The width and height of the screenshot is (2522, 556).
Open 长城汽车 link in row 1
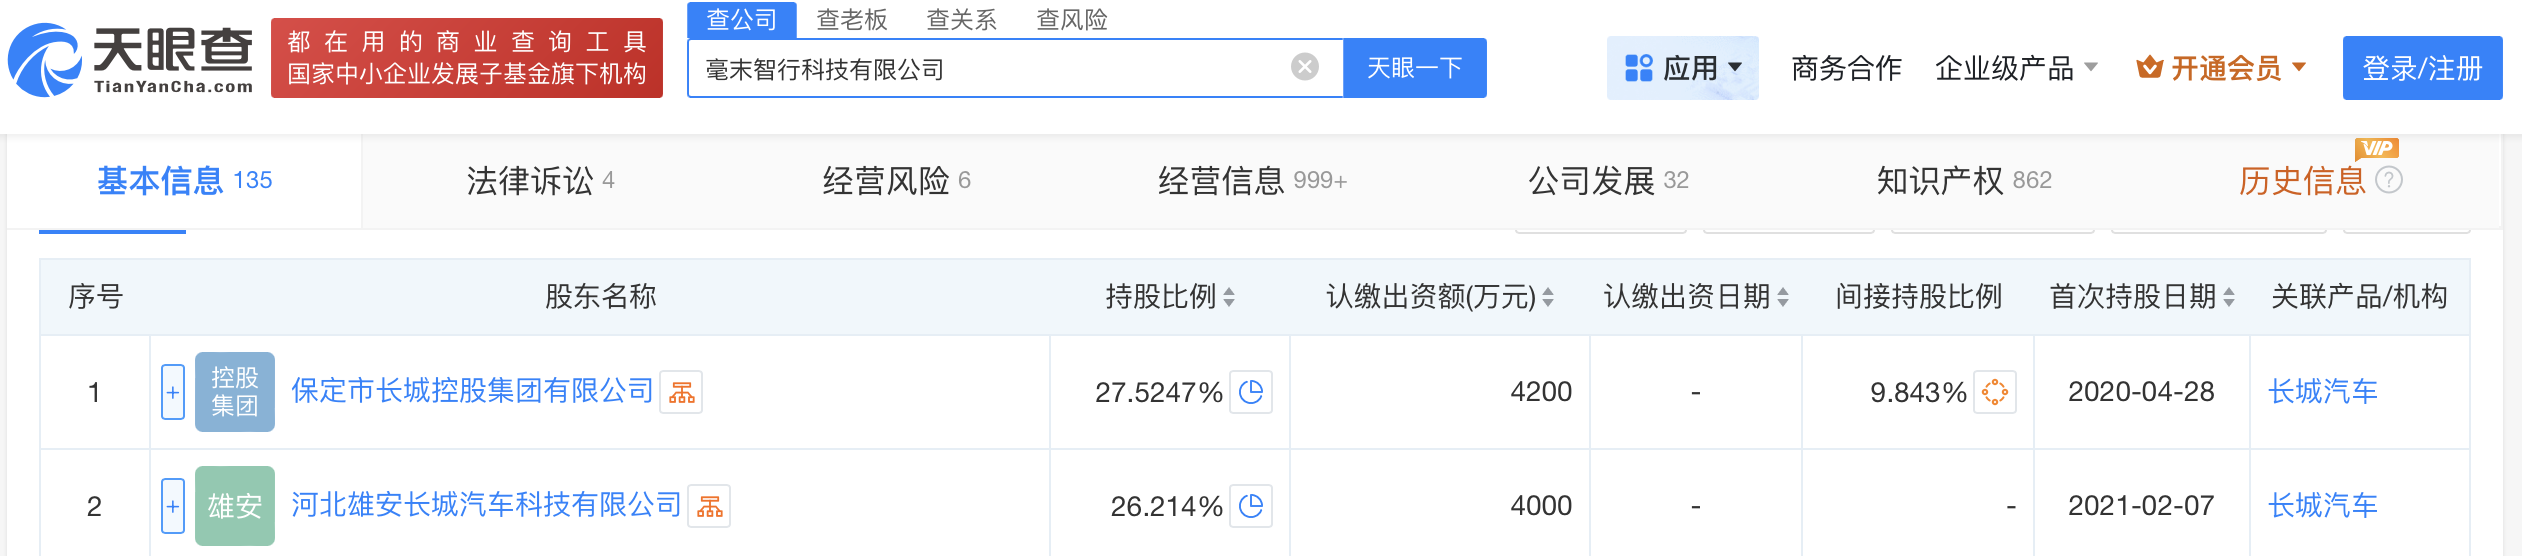coord(2322,392)
